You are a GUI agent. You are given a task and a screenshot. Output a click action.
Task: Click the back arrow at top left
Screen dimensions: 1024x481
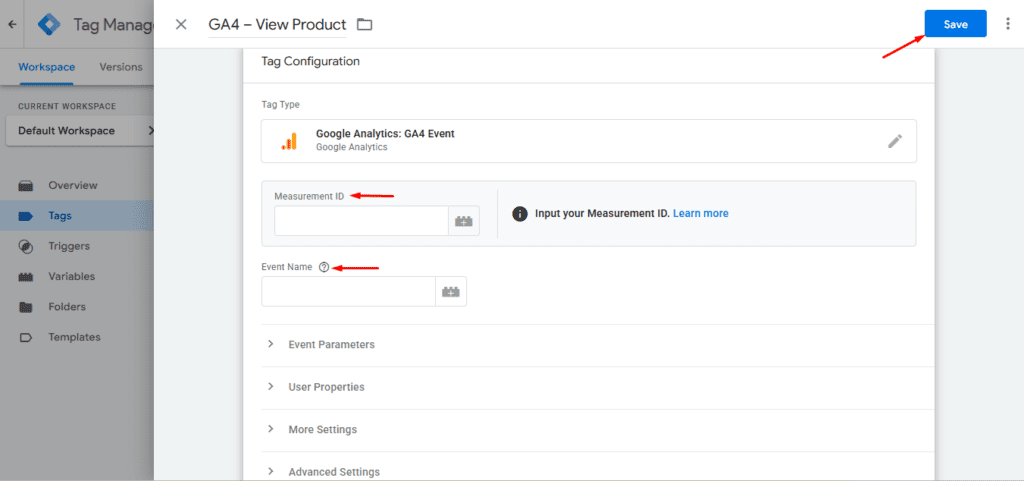click(12, 25)
